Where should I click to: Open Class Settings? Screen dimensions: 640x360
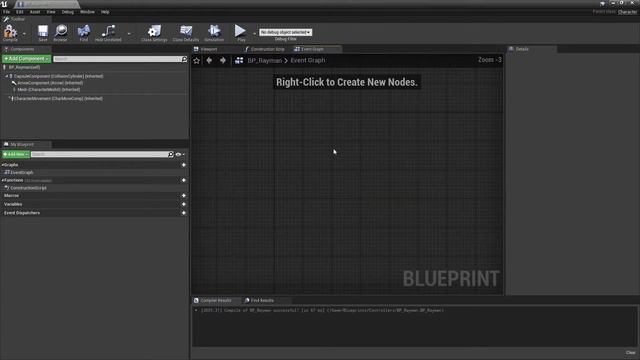(154, 33)
